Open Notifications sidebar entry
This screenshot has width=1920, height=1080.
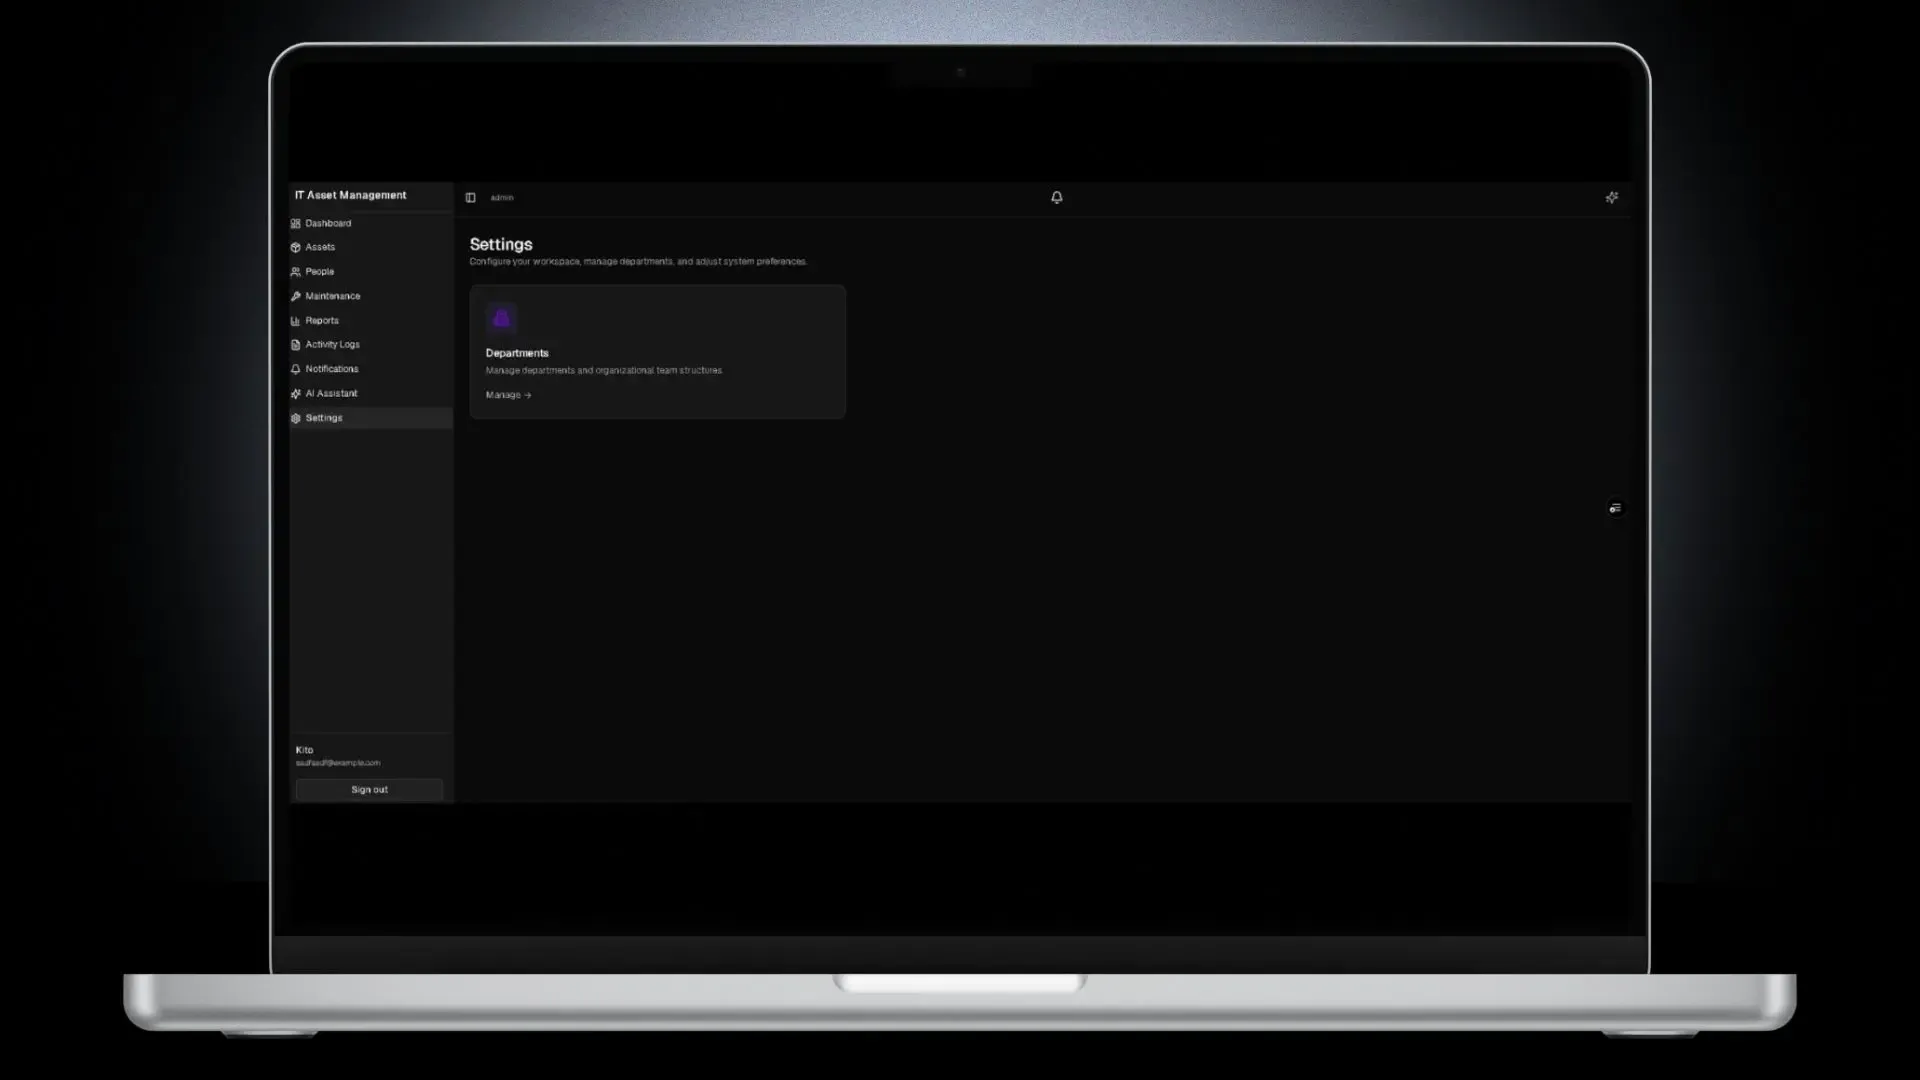371,369
